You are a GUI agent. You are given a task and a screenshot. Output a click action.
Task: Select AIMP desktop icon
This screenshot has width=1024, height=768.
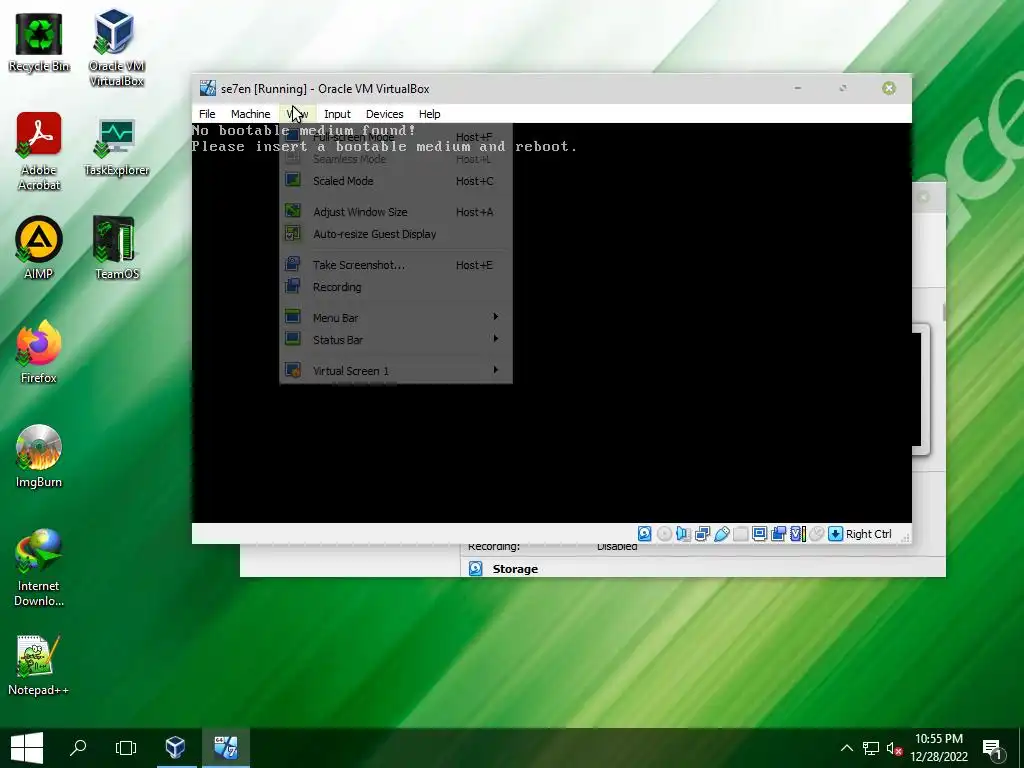point(39,248)
